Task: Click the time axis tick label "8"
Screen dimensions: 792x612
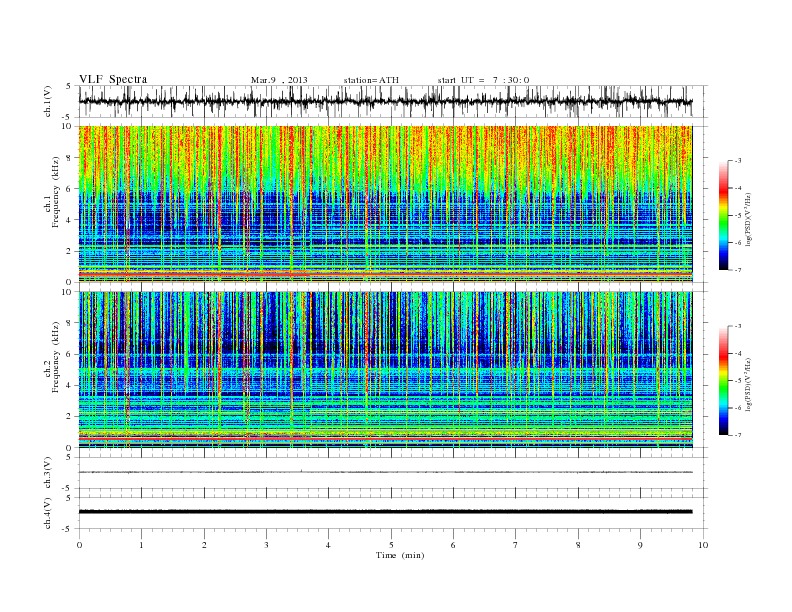Action: 578,545
